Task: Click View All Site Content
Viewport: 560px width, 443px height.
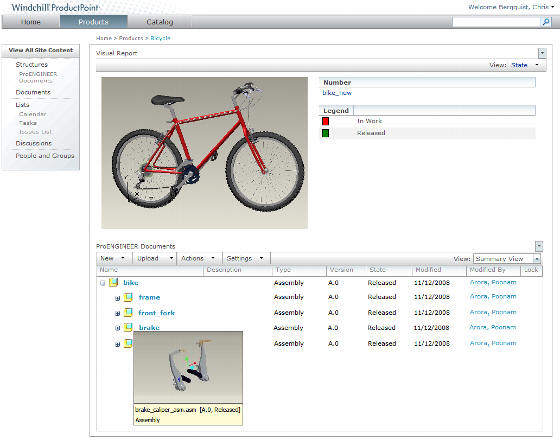Action: click(x=41, y=50)
